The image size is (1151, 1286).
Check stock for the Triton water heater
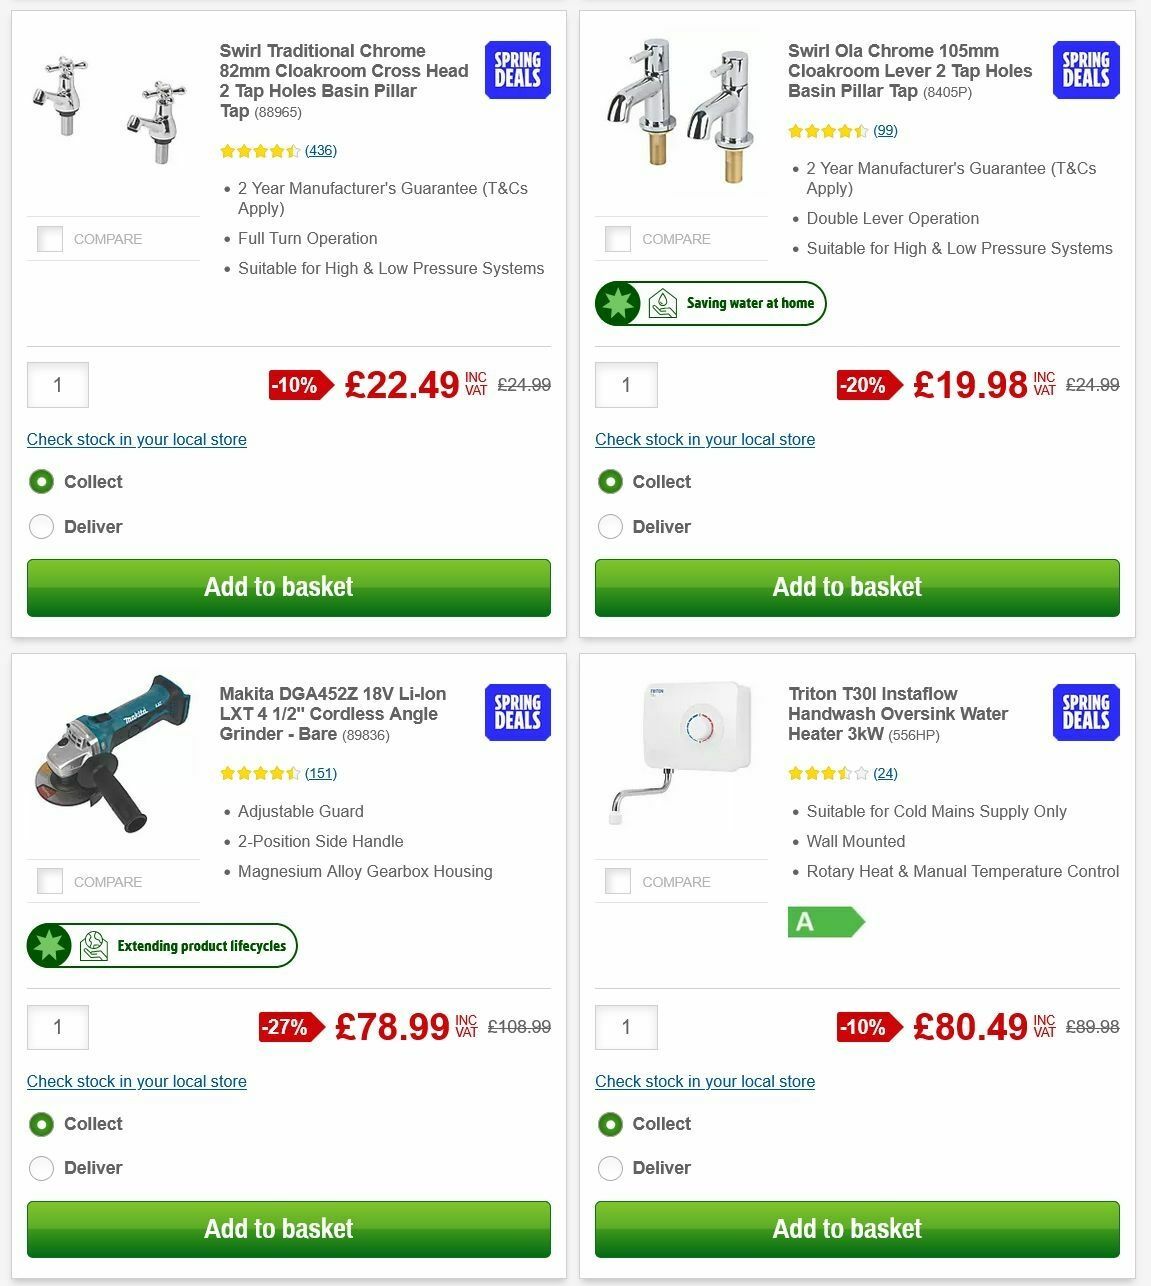705,1081
